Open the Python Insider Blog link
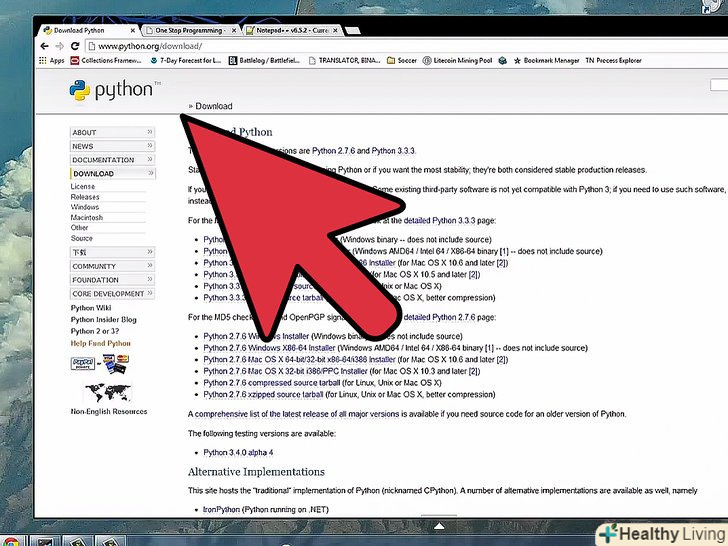Screen dimensions: 728x546 pyautogui.click(x=104, y=319)
